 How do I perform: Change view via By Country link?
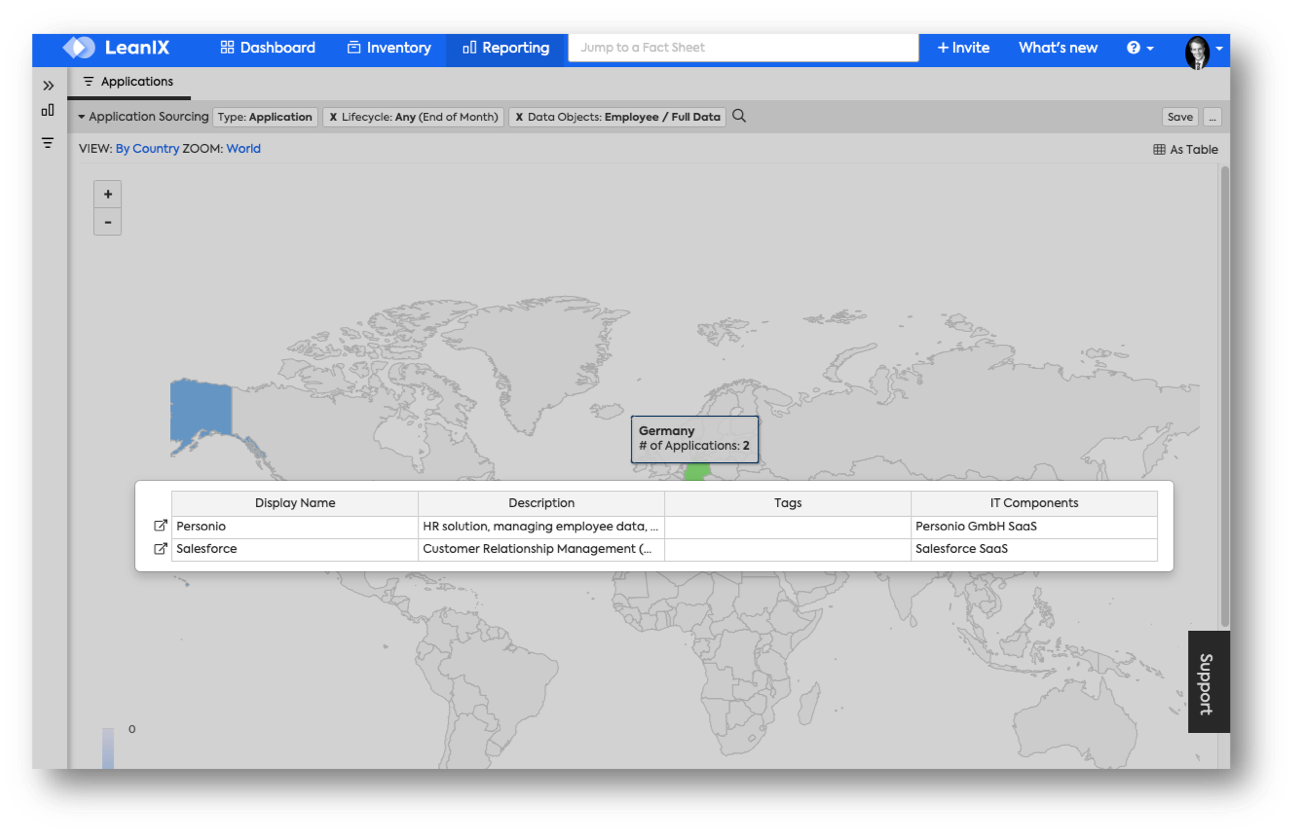click(147, 149)
